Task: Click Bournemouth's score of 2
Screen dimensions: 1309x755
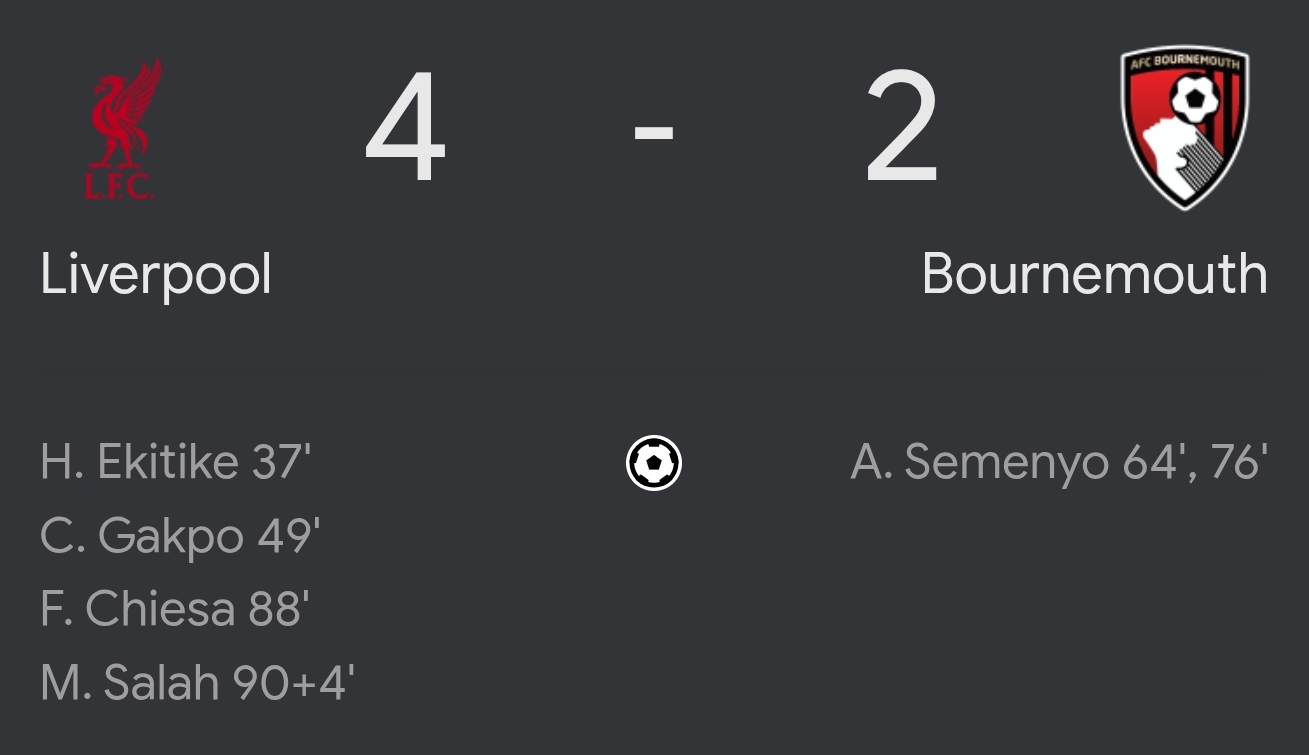Action: pos(902,128)
